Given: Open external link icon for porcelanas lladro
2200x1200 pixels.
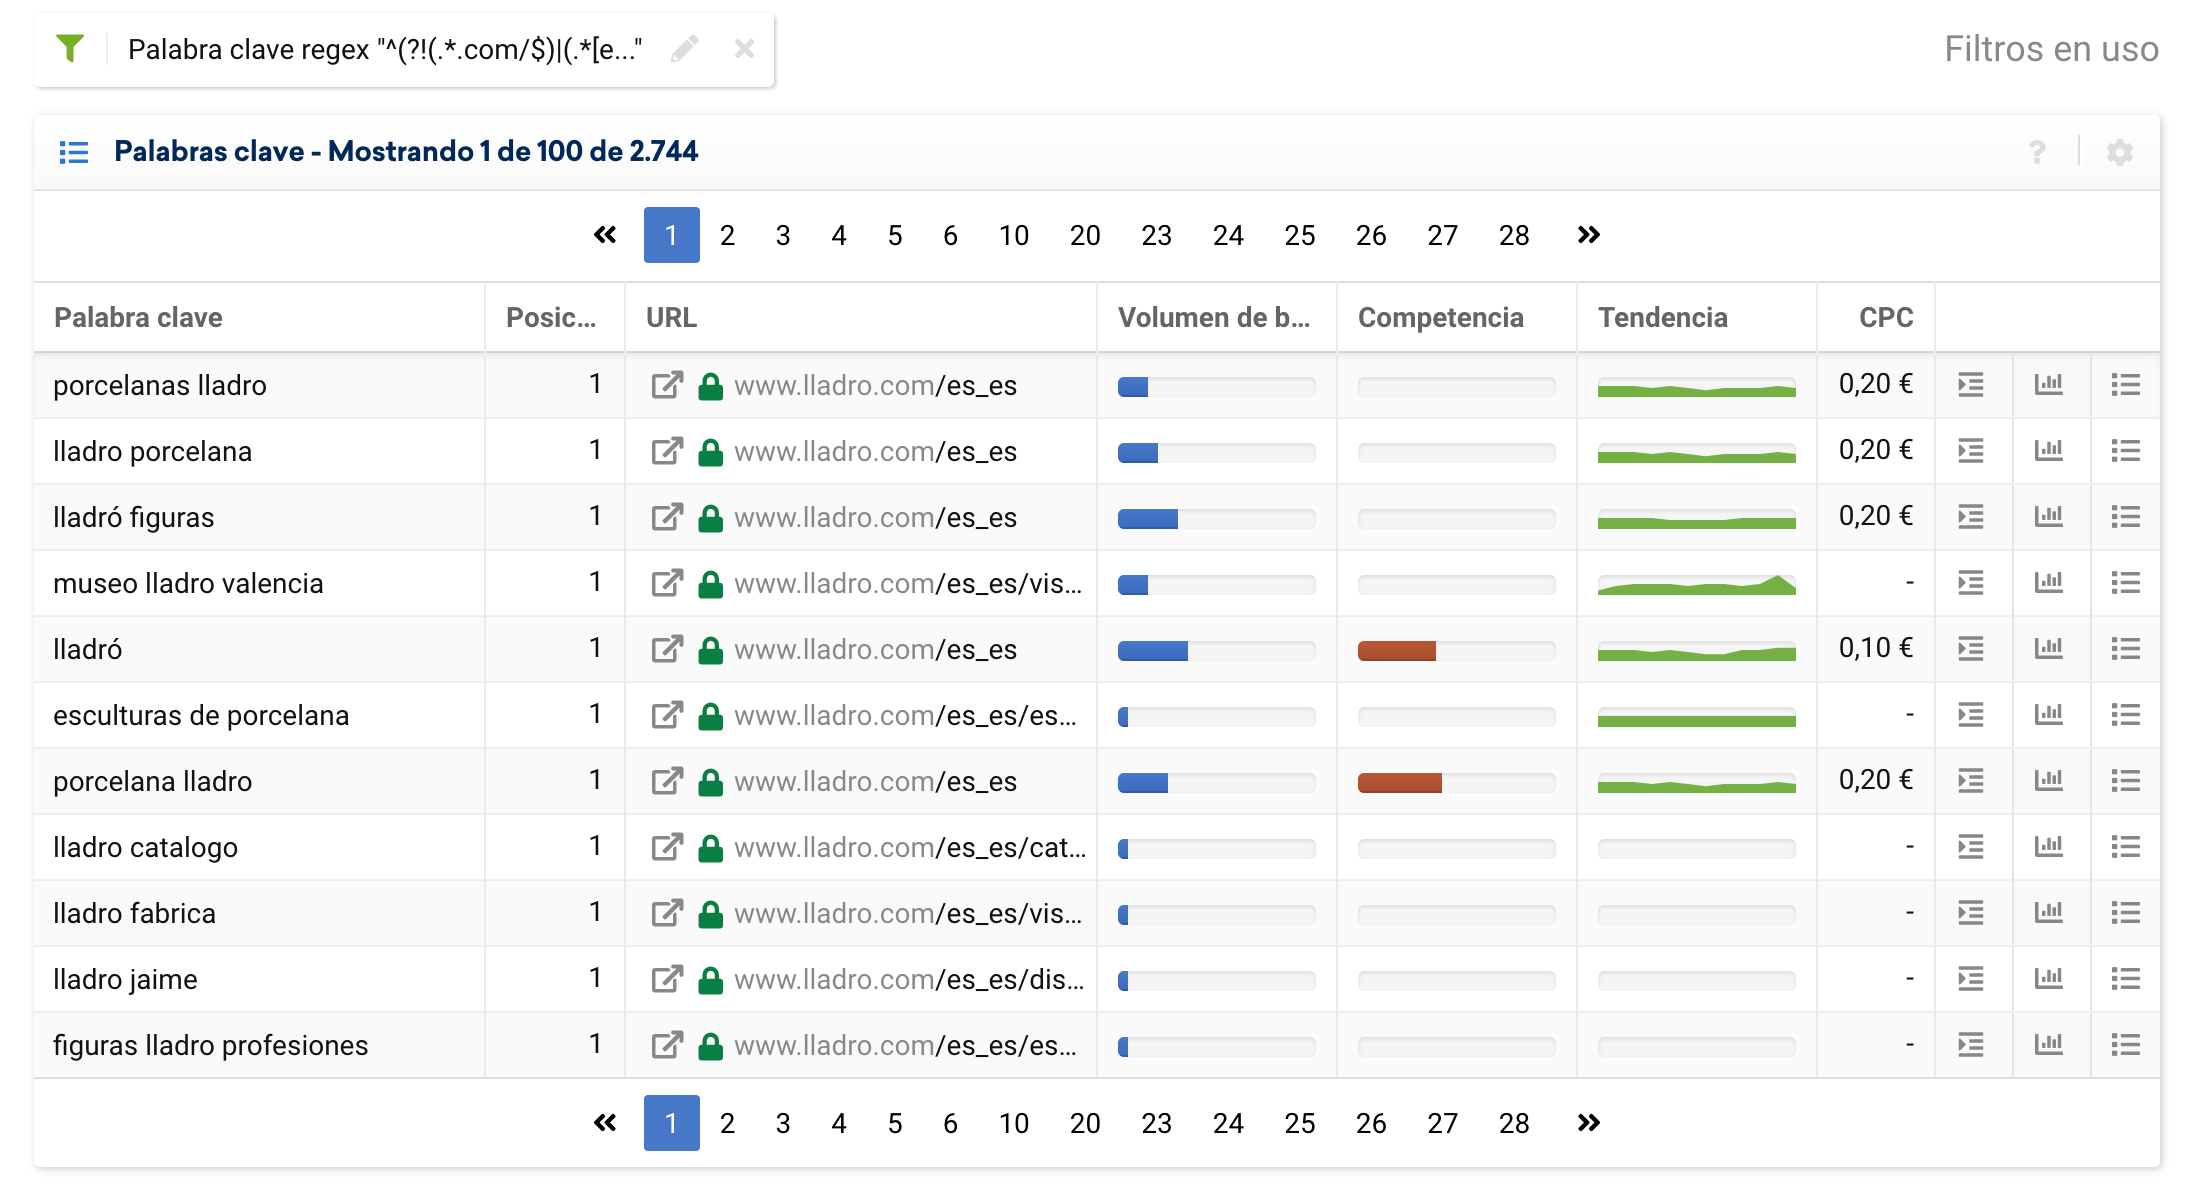Looking at the screenshot, I should tap(667, 385).
